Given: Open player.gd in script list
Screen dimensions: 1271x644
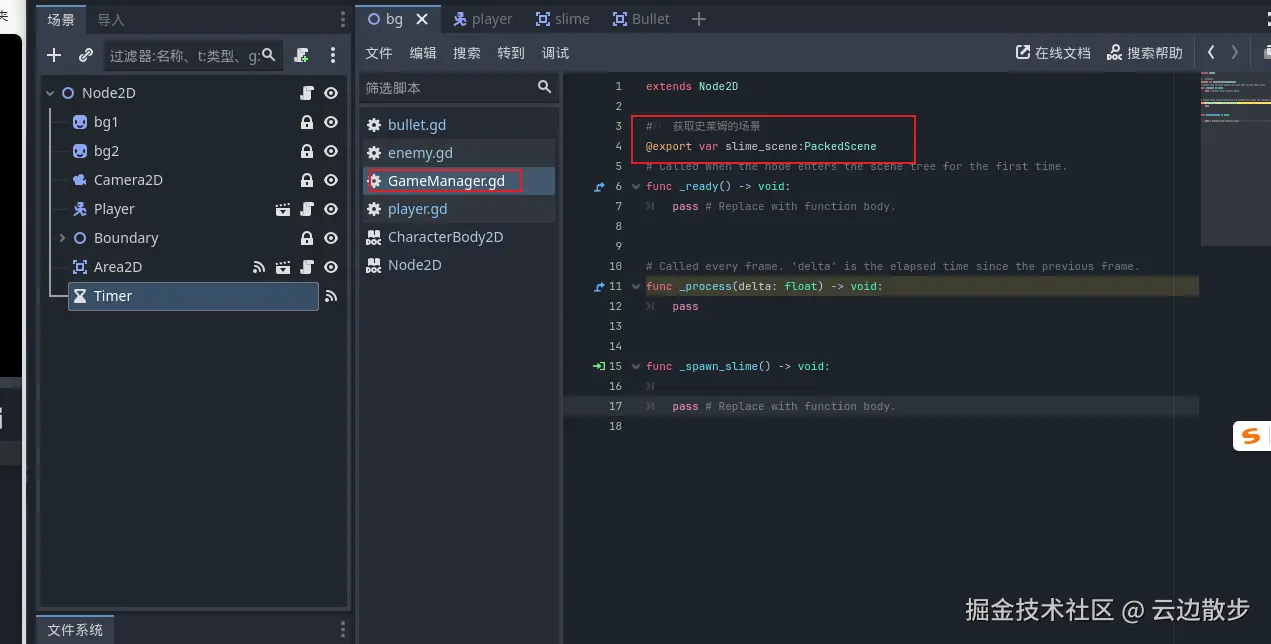Looking at the screenshot, I should coord(458,209).
